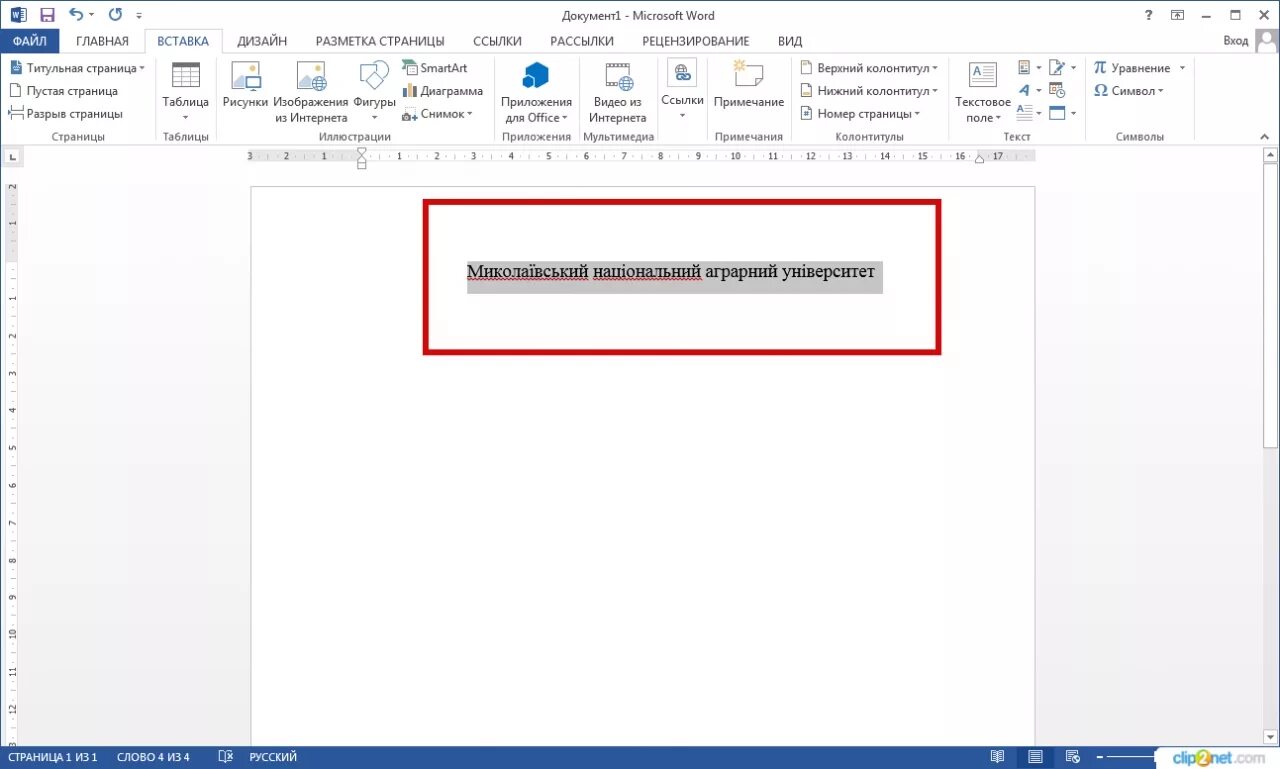Viewport: 1280px width, 769px height.
Task: Switch to the РАЗМЕТКА СТРАНИЦЫ tab
Action: [x=380, y=41]
